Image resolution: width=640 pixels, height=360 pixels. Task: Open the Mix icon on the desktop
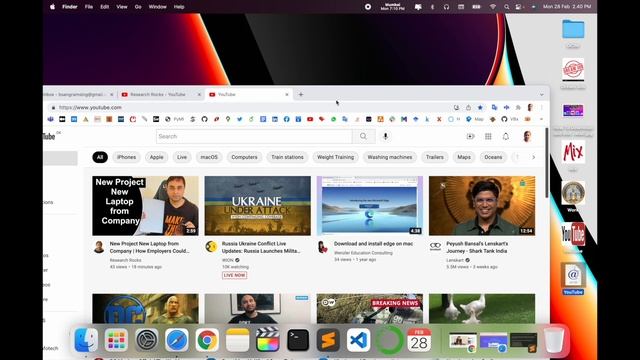click(x=573, y=152)
